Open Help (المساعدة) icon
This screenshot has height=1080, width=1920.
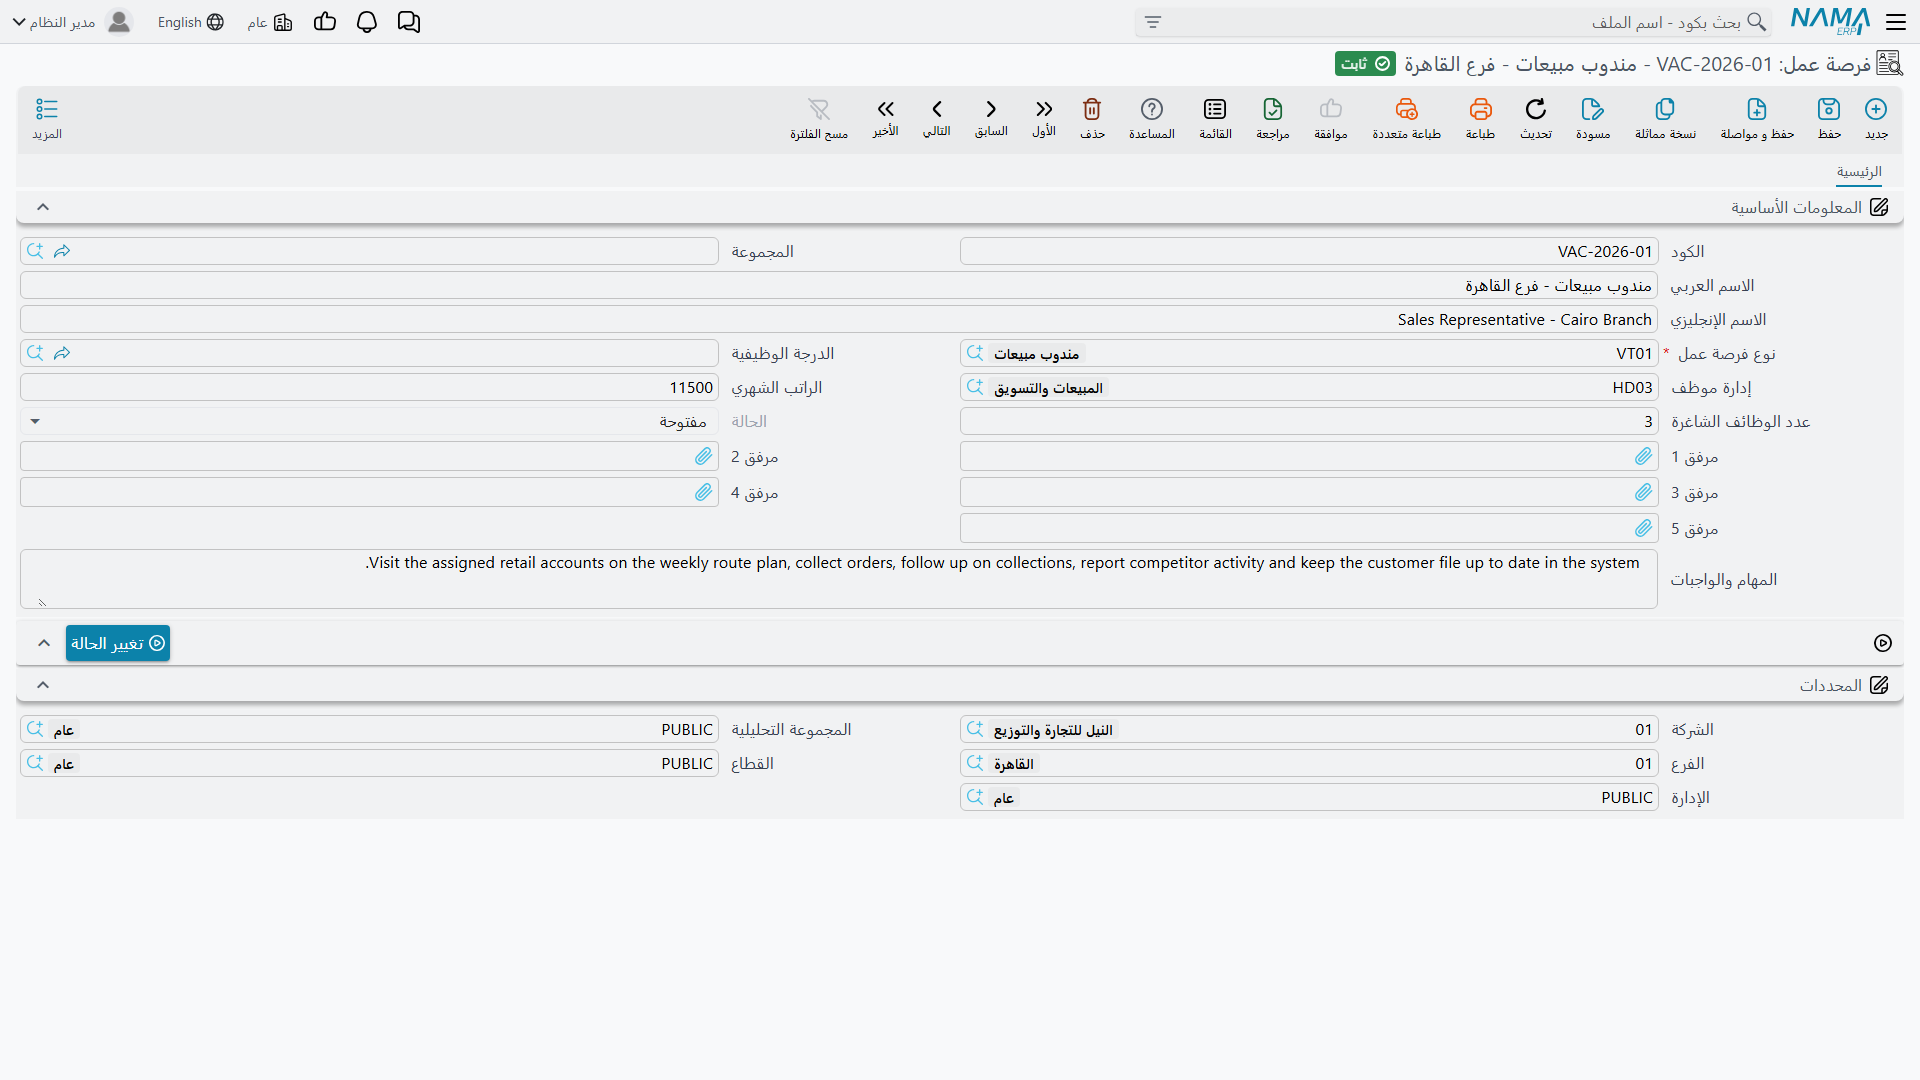(x=1152, y=118)
